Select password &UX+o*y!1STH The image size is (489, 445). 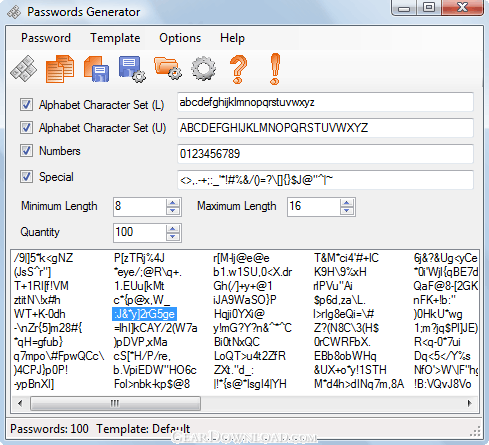click(x=350, y=370)
